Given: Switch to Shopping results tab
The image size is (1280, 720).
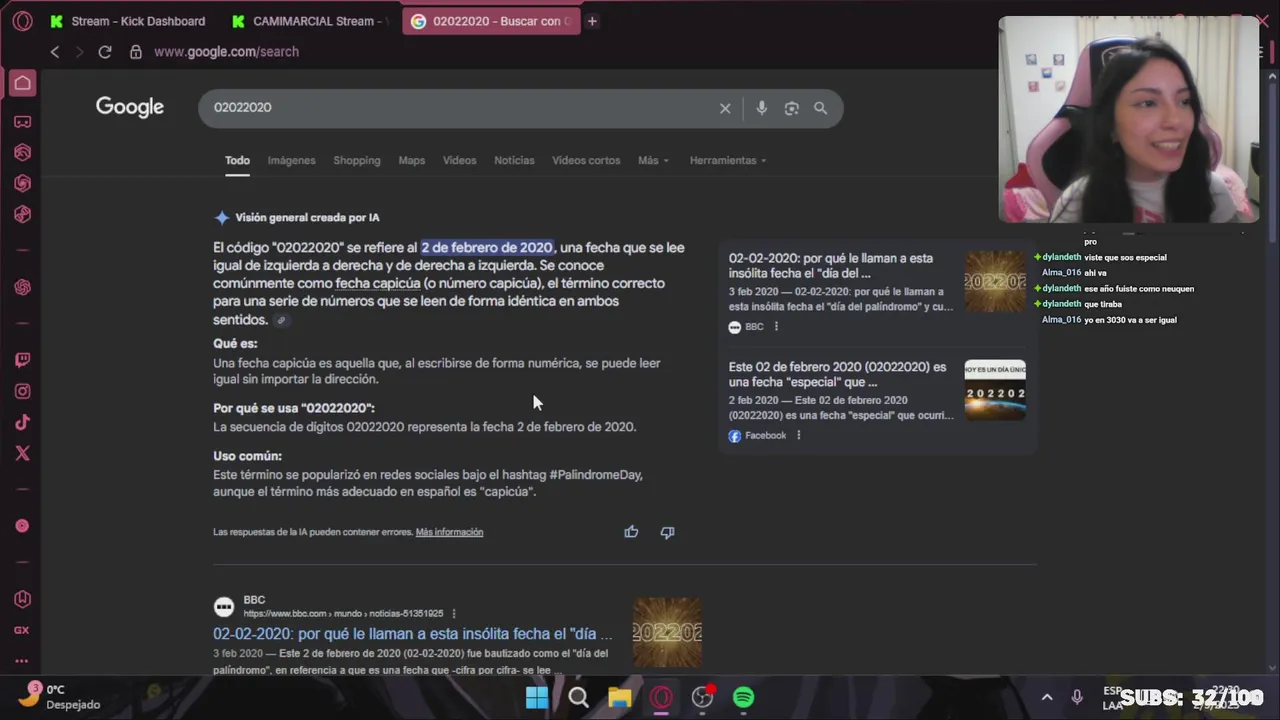Looking at the screenshot, I should (x=357, y=161).
